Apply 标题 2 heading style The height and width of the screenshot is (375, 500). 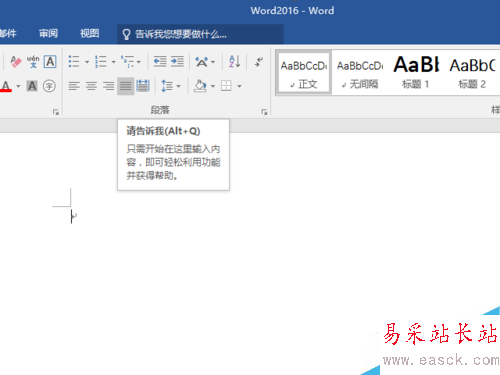[x=472, y=73]
